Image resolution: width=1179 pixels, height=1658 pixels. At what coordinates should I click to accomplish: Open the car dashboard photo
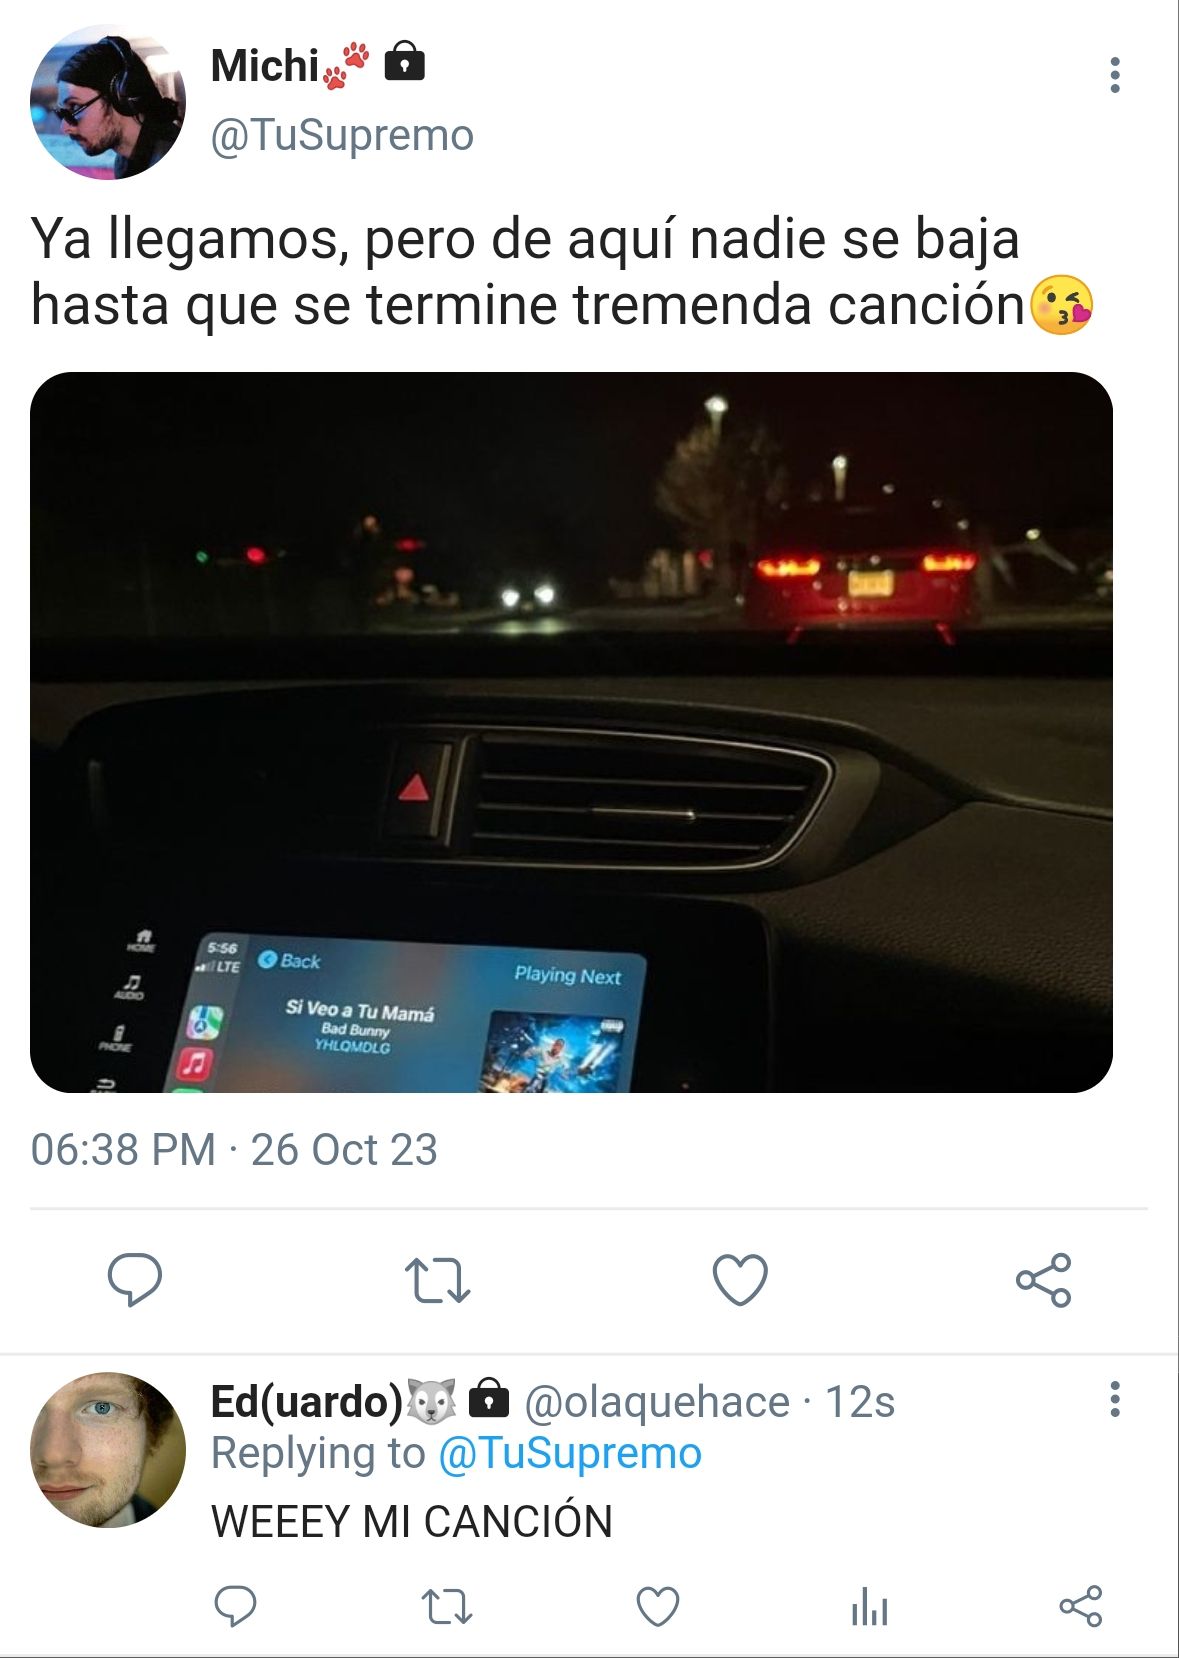coord(571,732)
